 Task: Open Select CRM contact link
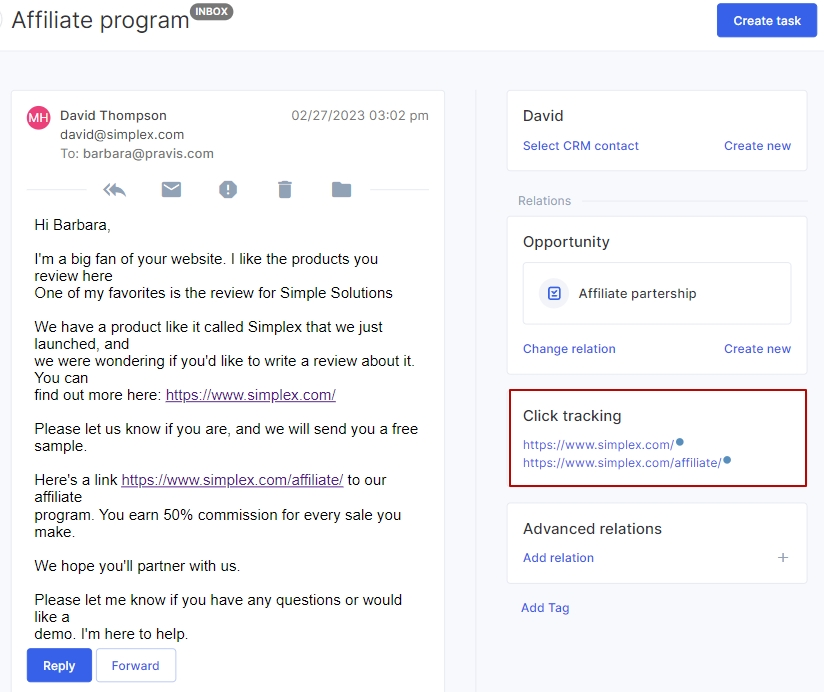[581, 146]
